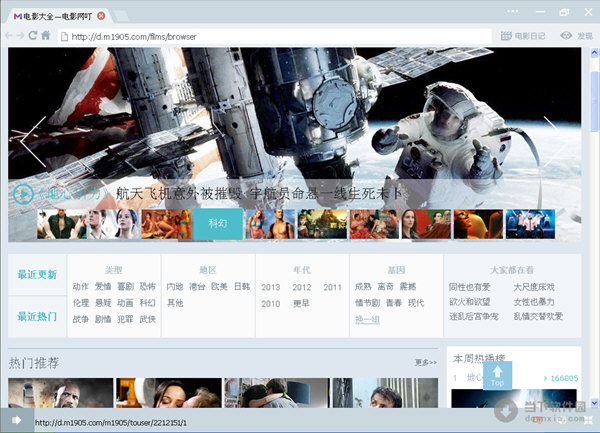Go back with the browser back arrow
Viewport: 600px width, 433px height.
click(9, 36)
